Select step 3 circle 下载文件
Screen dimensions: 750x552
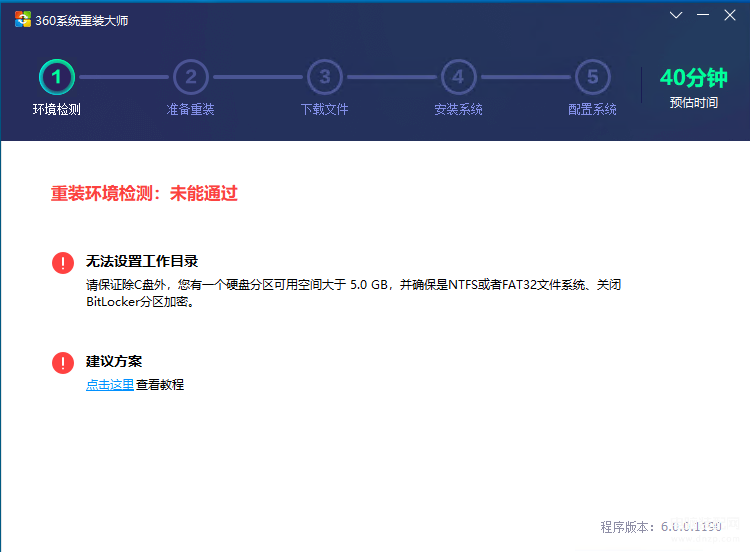coord(325,77)
